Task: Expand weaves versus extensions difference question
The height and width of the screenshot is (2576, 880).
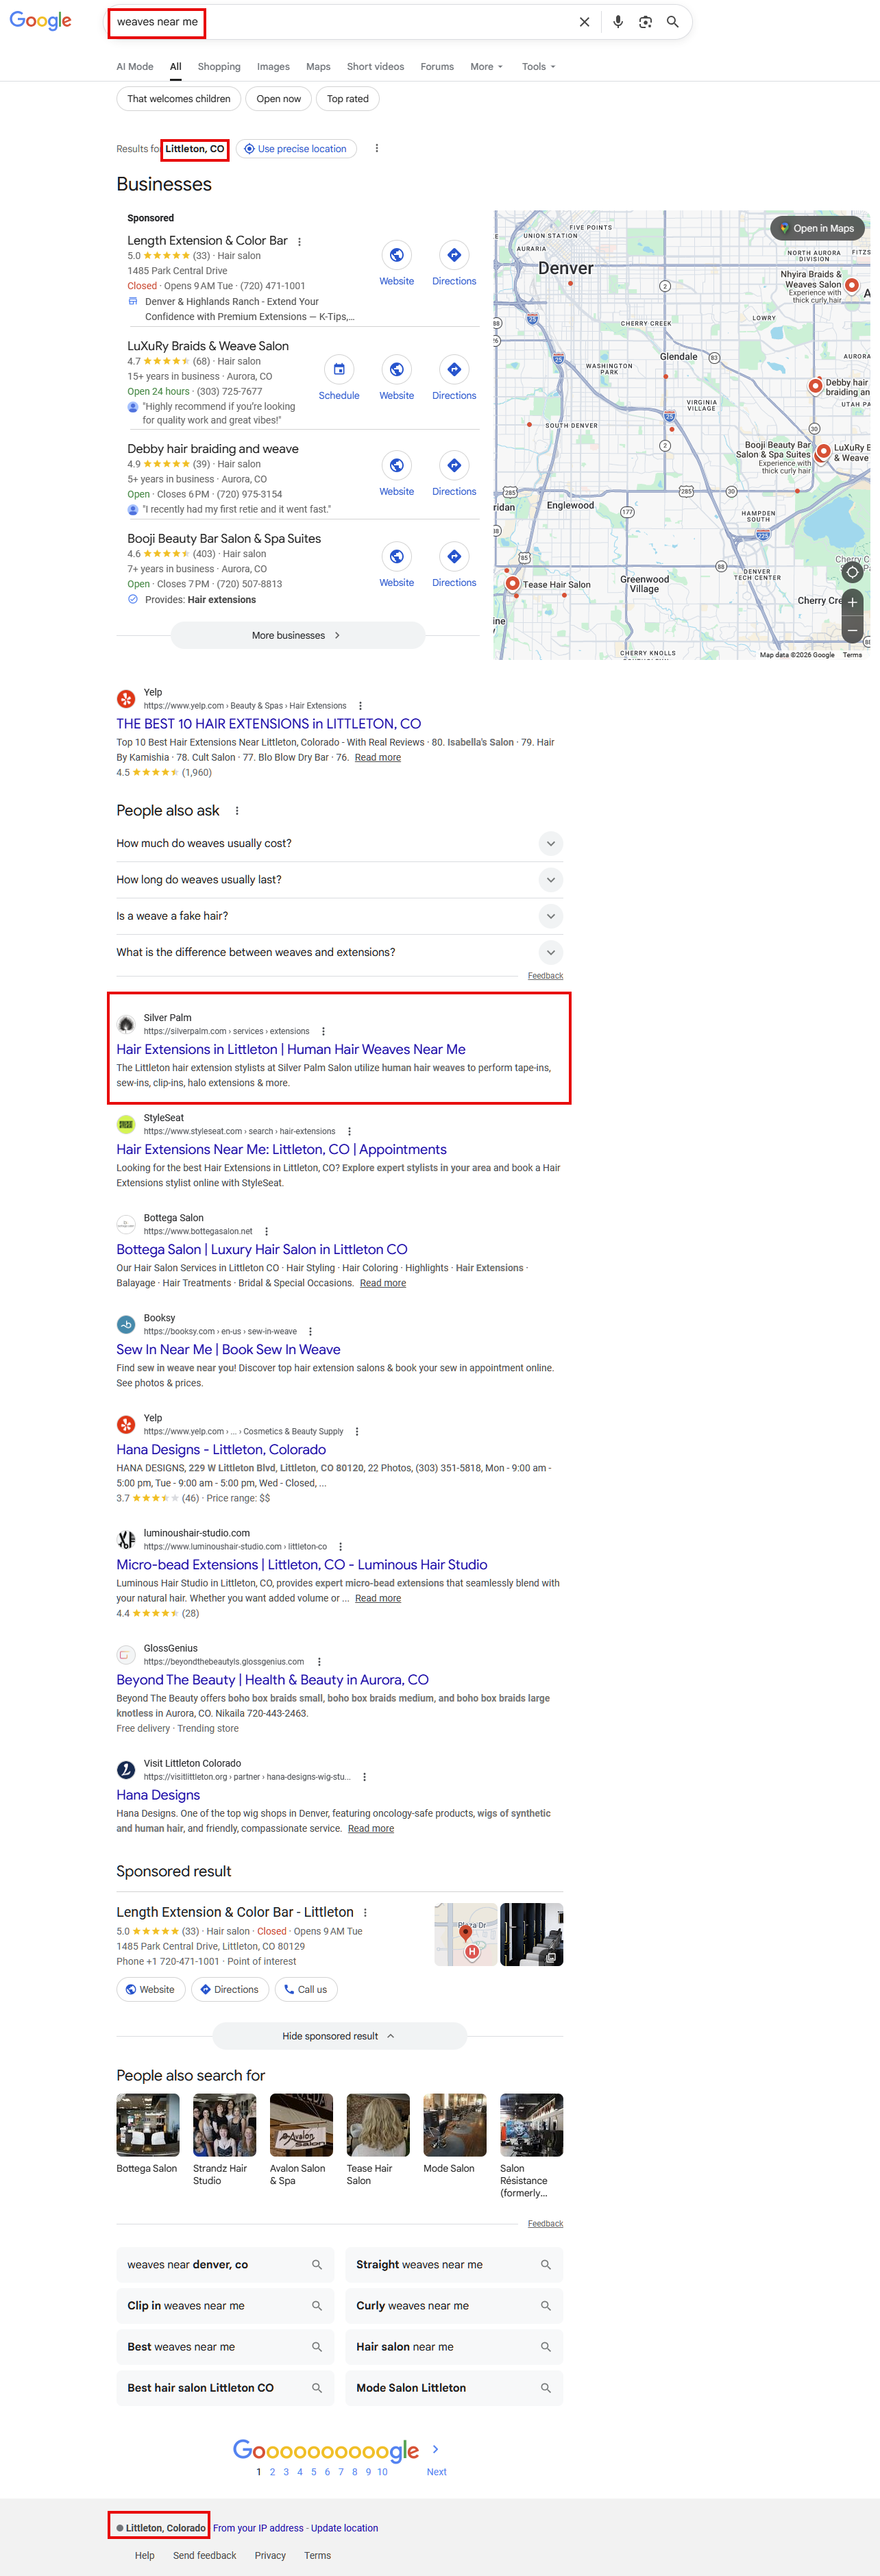Action: click(340, 952)
